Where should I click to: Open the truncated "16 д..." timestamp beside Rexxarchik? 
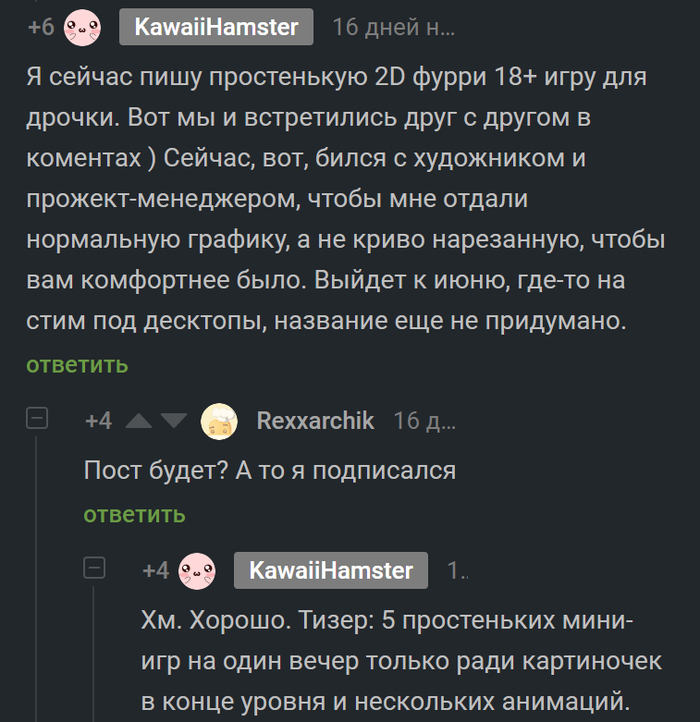coord(424,421)
